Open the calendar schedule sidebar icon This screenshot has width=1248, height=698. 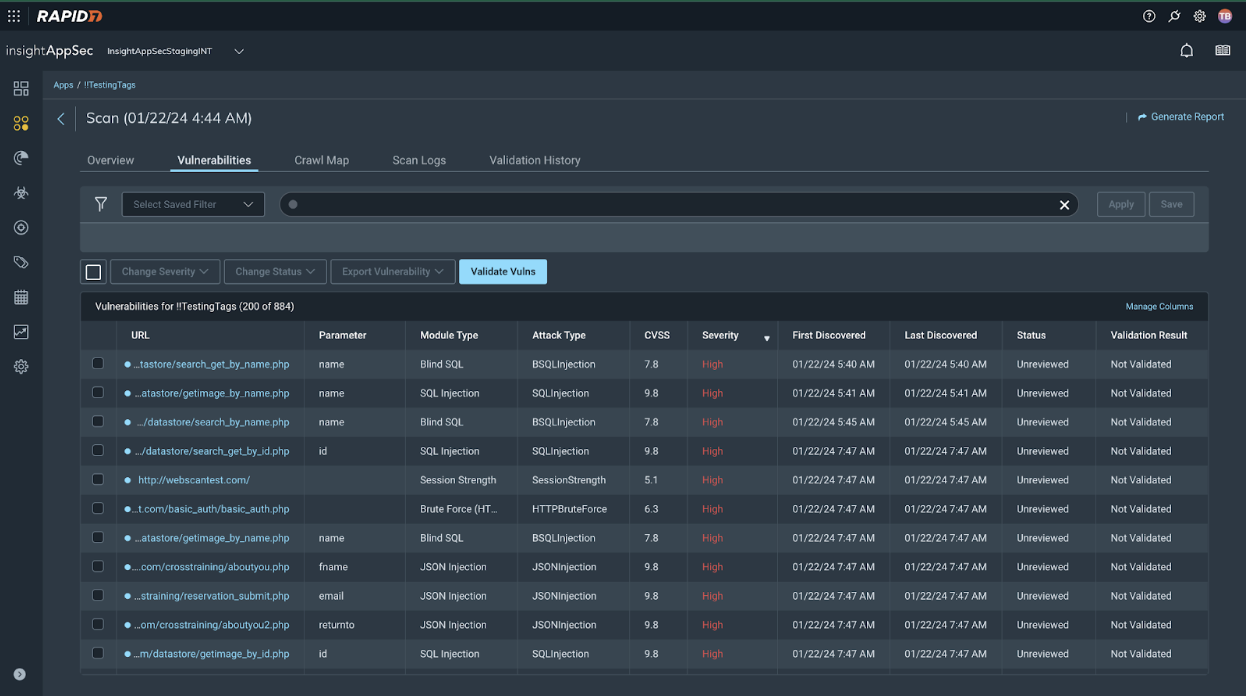coord(21,297)
